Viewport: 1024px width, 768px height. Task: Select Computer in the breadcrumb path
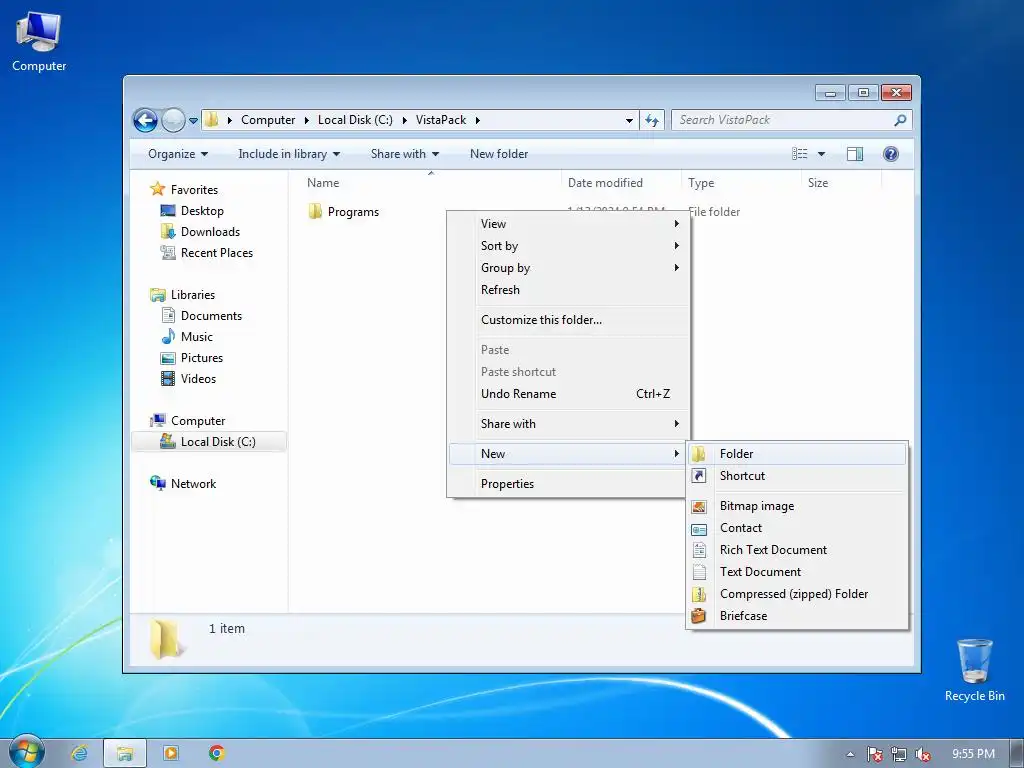[268, 120]
